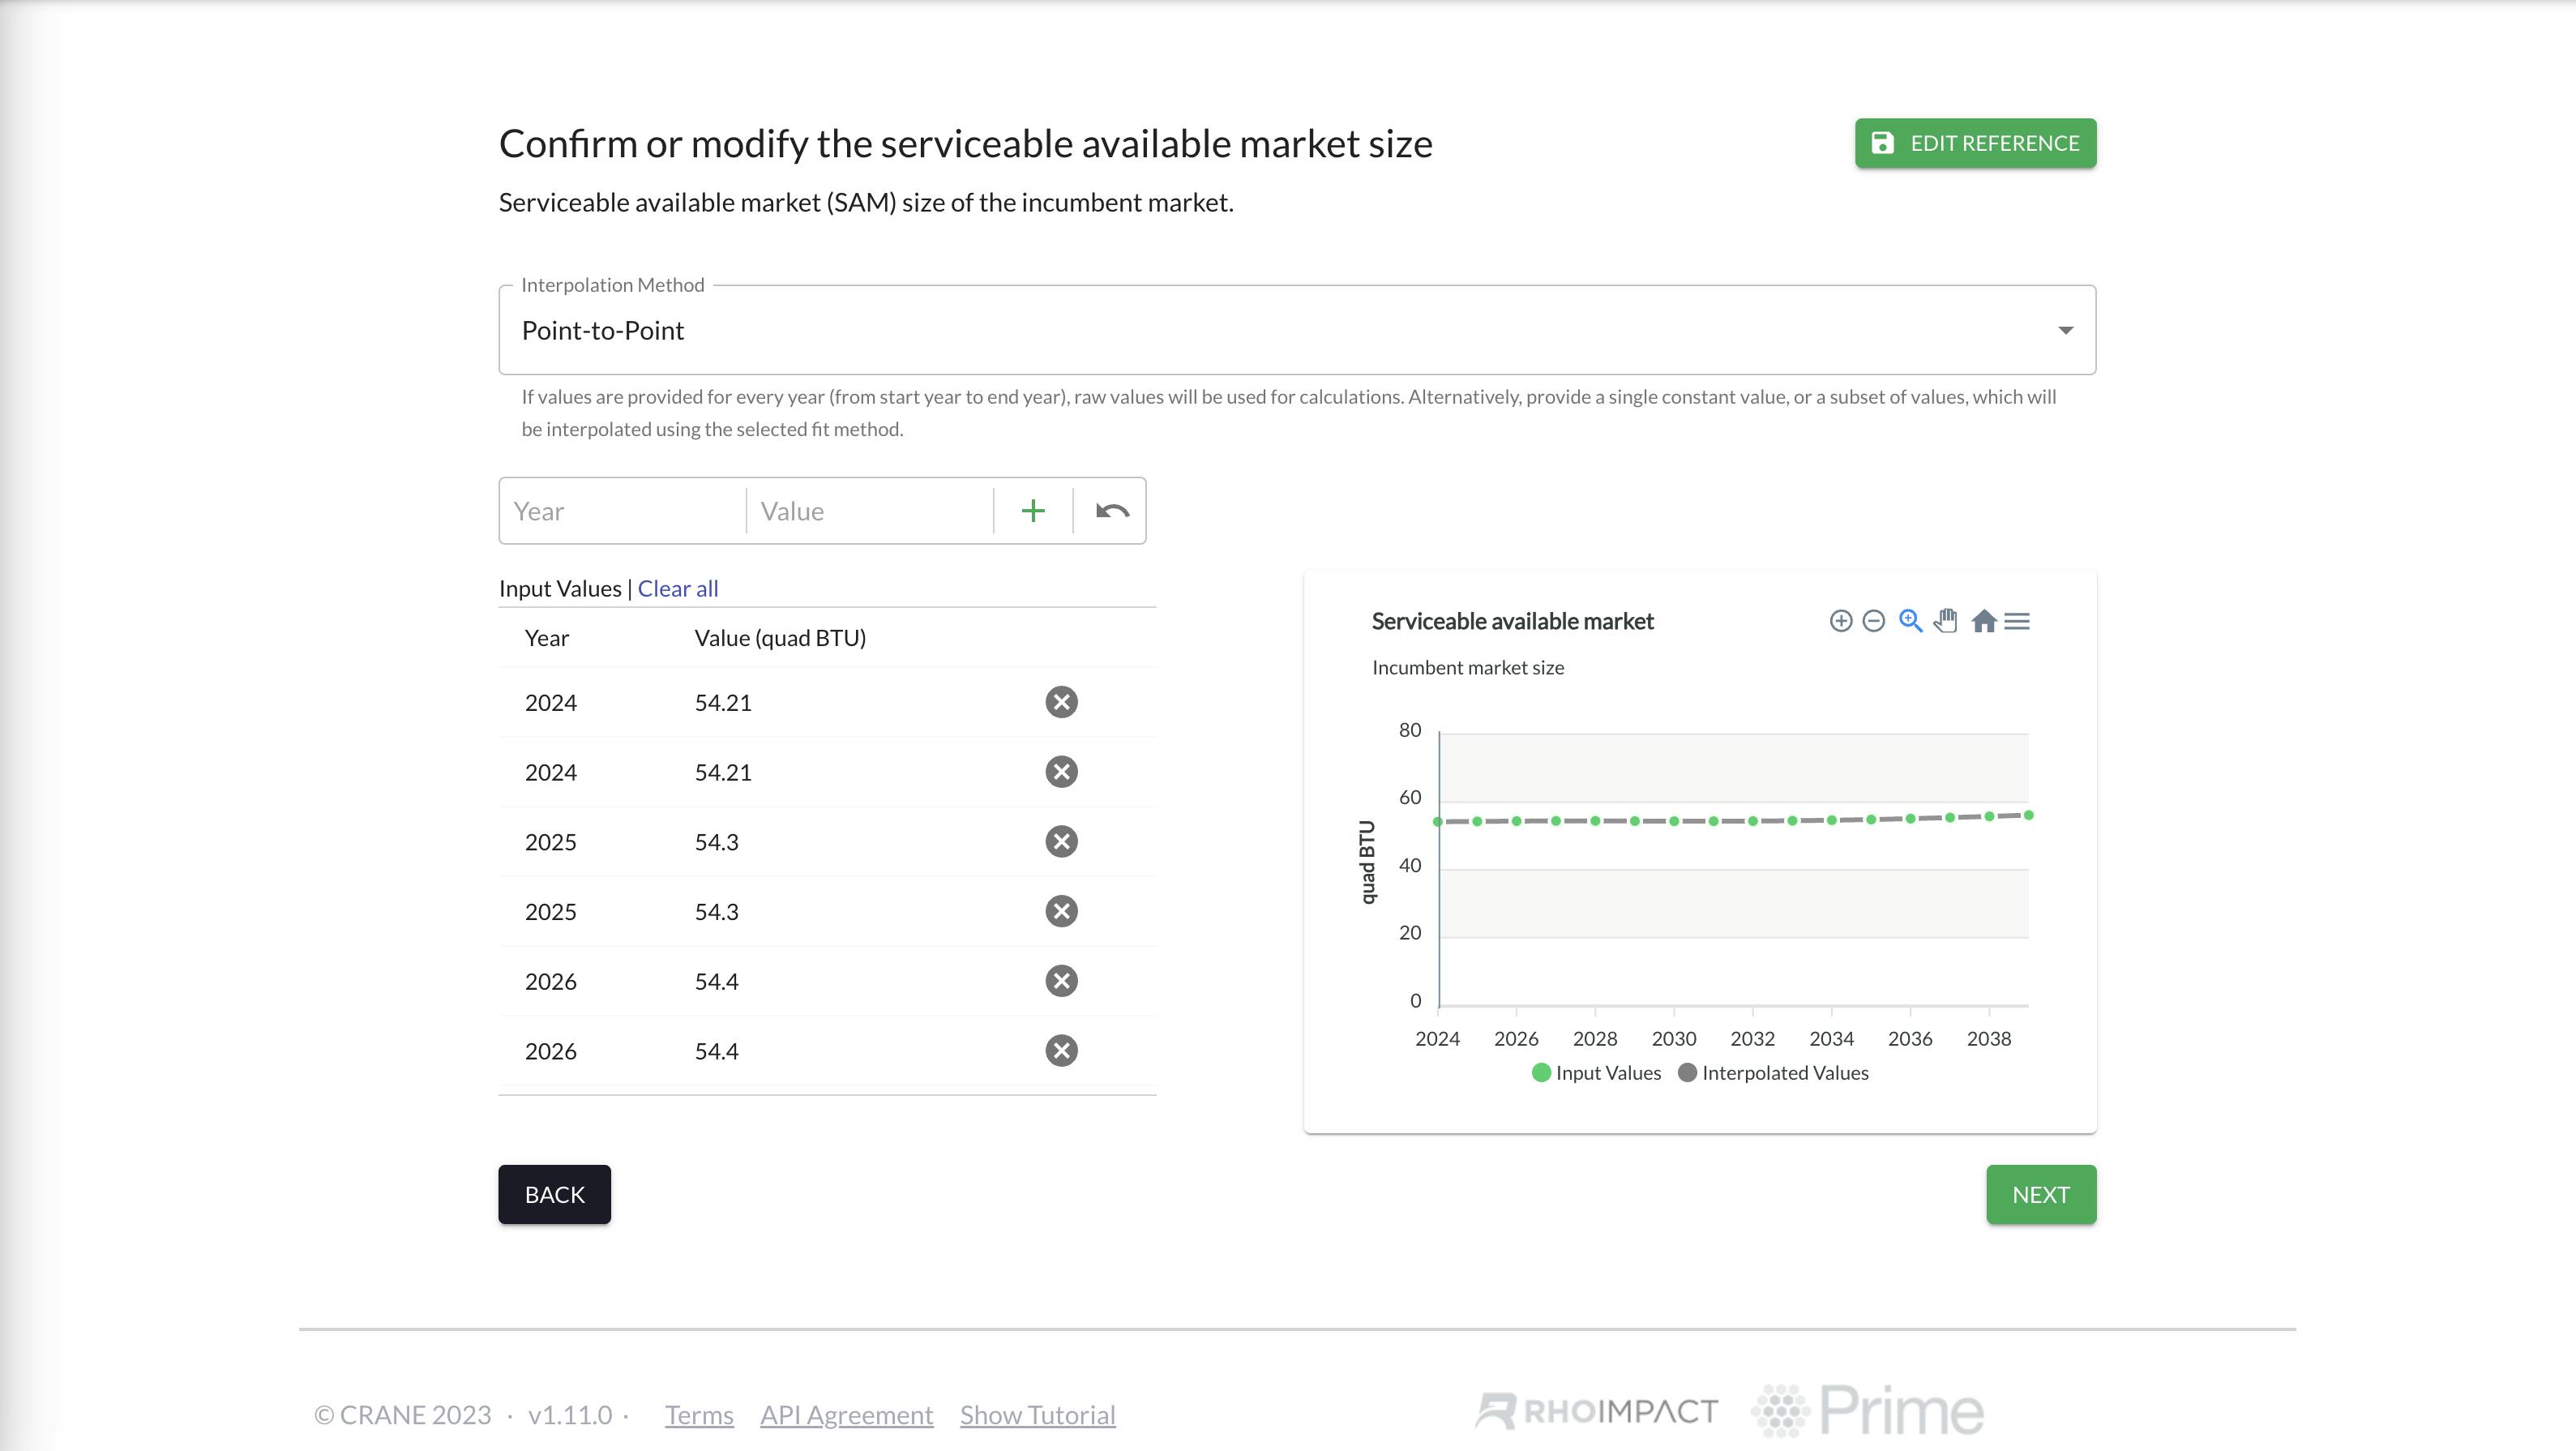The image size is (2576, 1451).
Task: Click the zoom in icon on chart
Action: 1911,619
